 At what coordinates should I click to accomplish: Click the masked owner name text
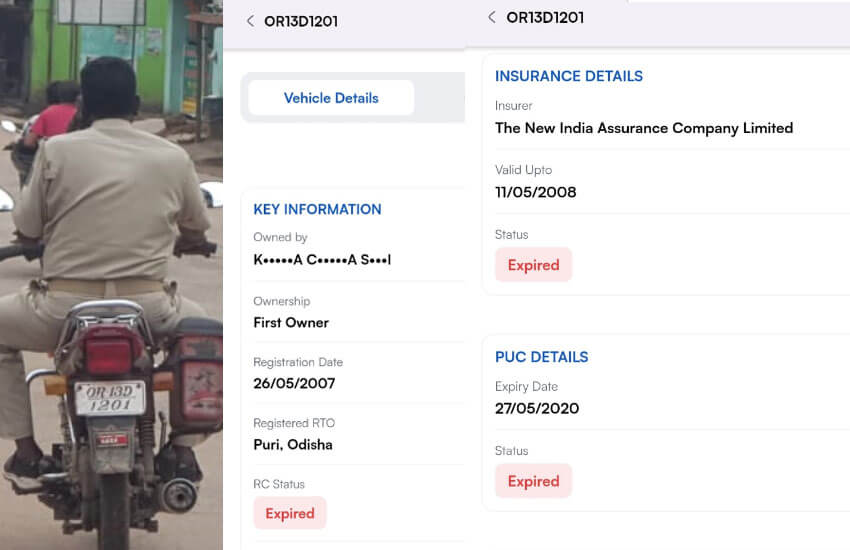click(322, 260)
